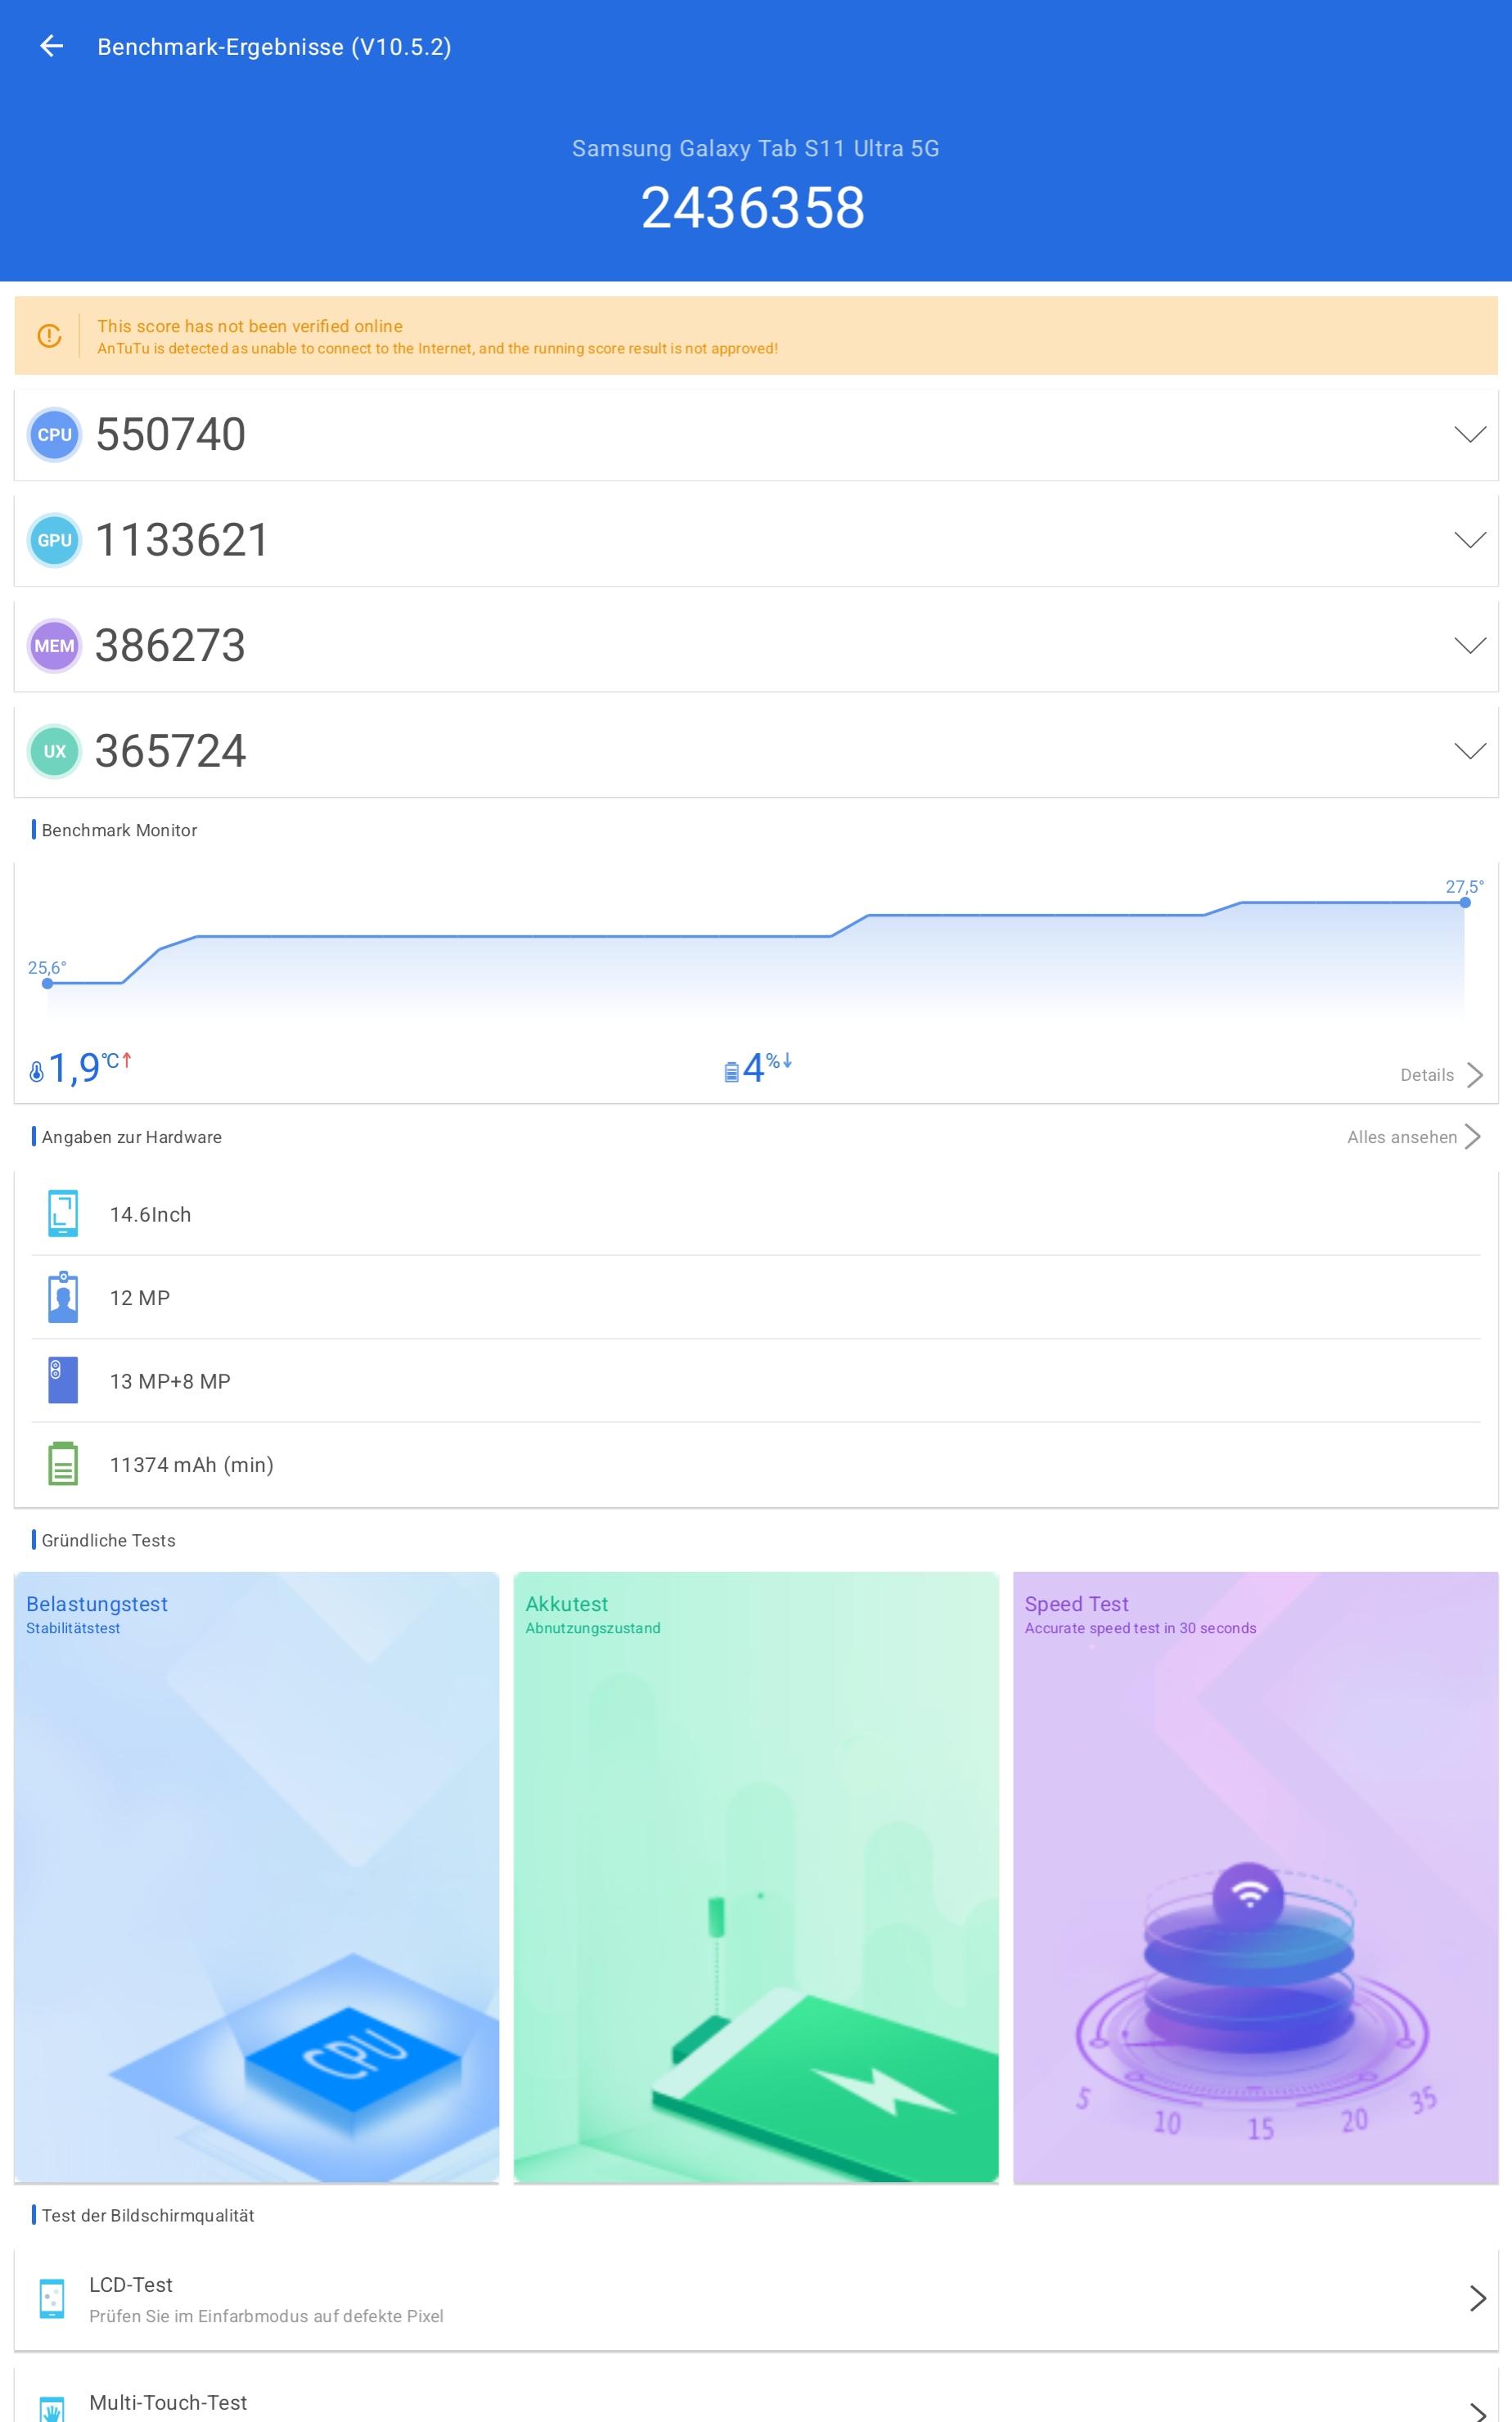
Task: Expand the MEM score 386273 row
Action: (x=1469, y=646)
